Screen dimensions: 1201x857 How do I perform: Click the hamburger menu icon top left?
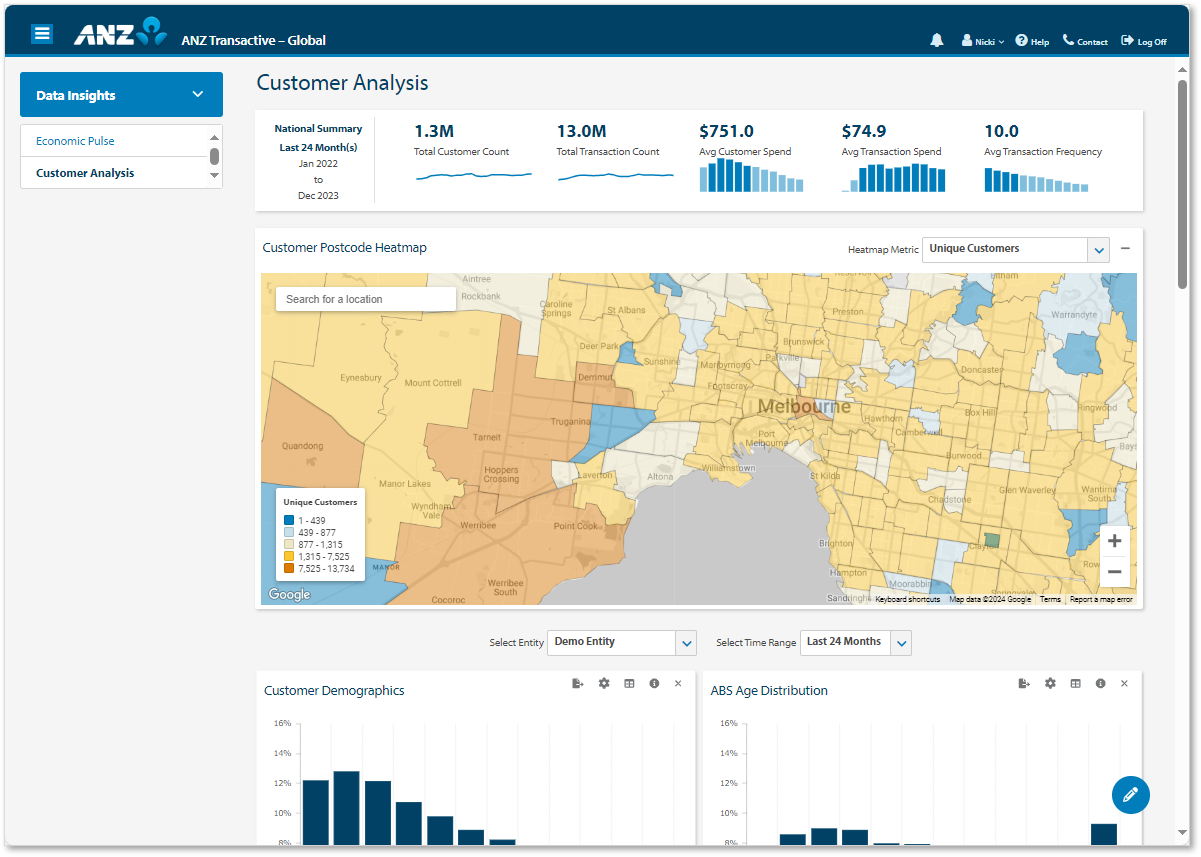pyautogui.click(x=41, y=33)
